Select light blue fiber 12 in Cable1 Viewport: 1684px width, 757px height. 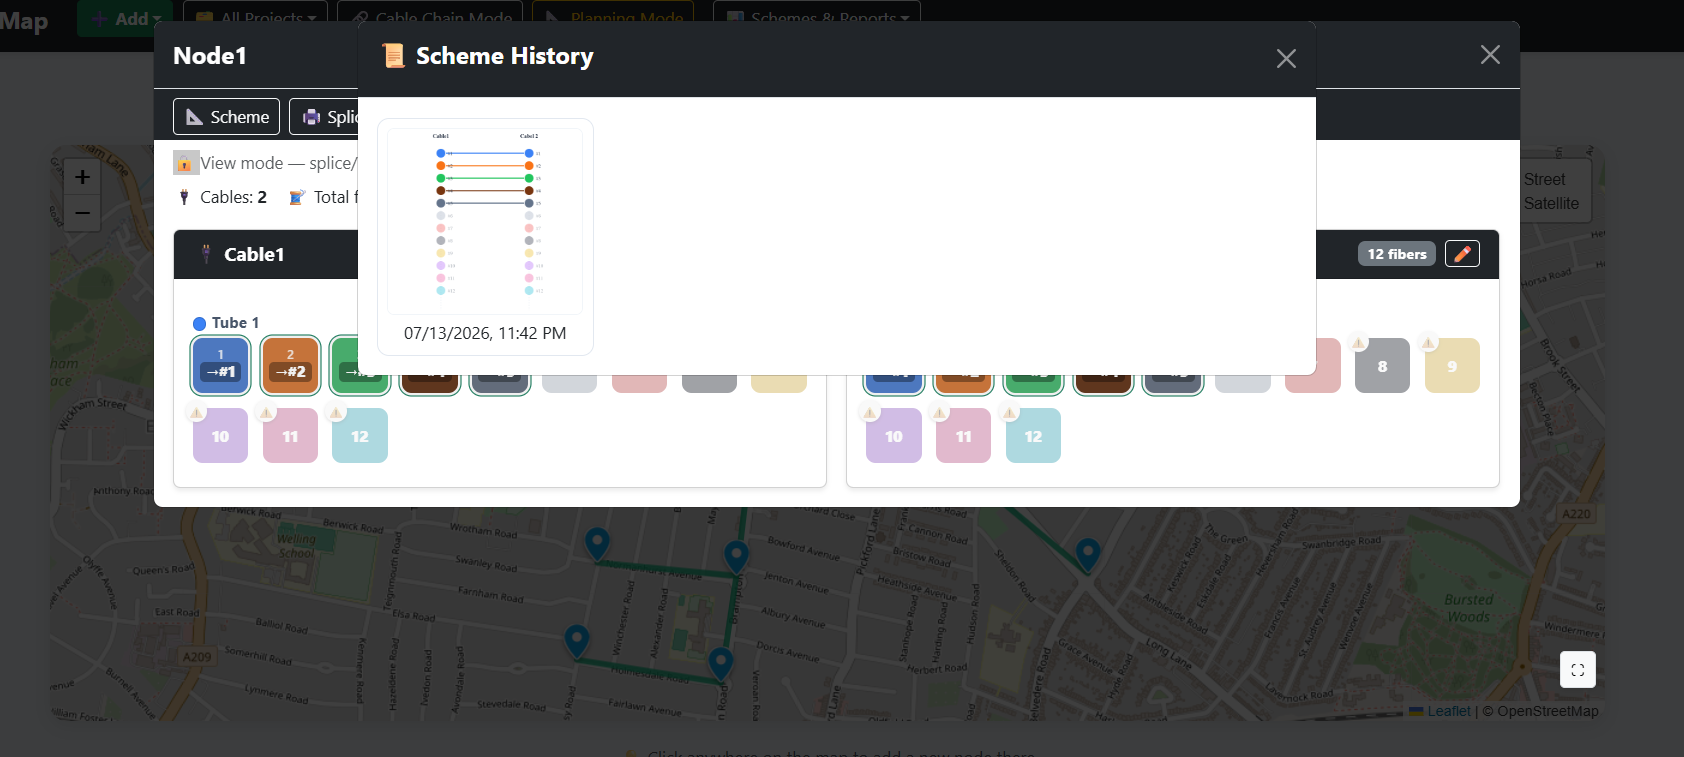point(360,435)
